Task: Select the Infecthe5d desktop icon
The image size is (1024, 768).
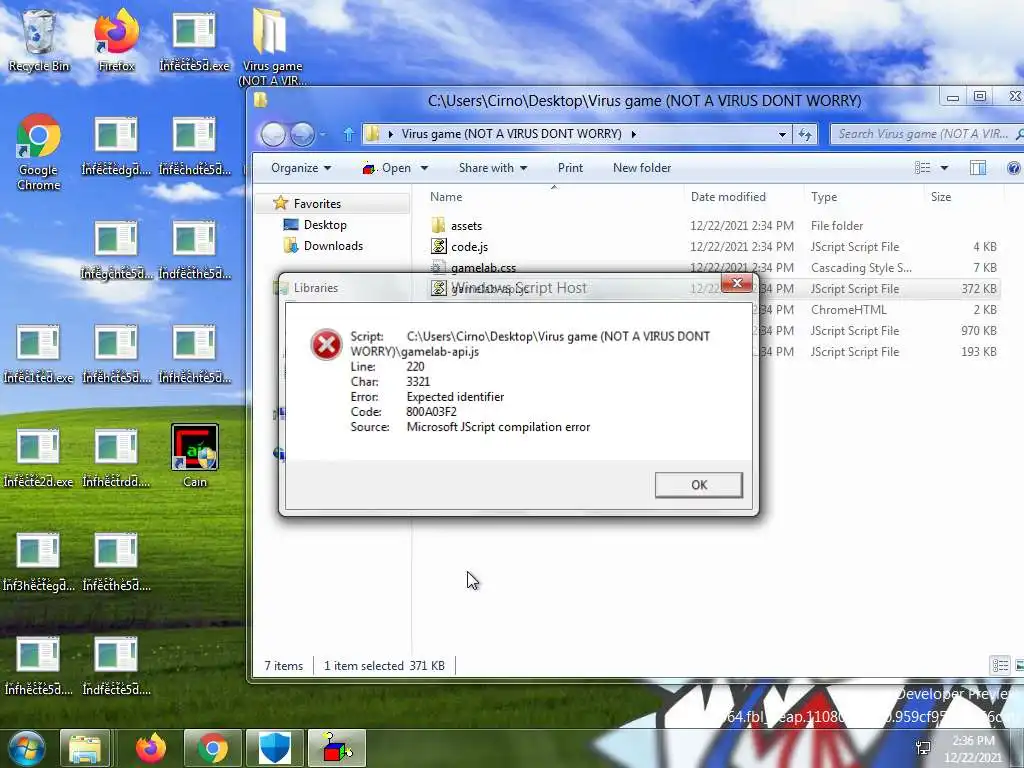Action: pyautogui.click(x=116, y=562)
